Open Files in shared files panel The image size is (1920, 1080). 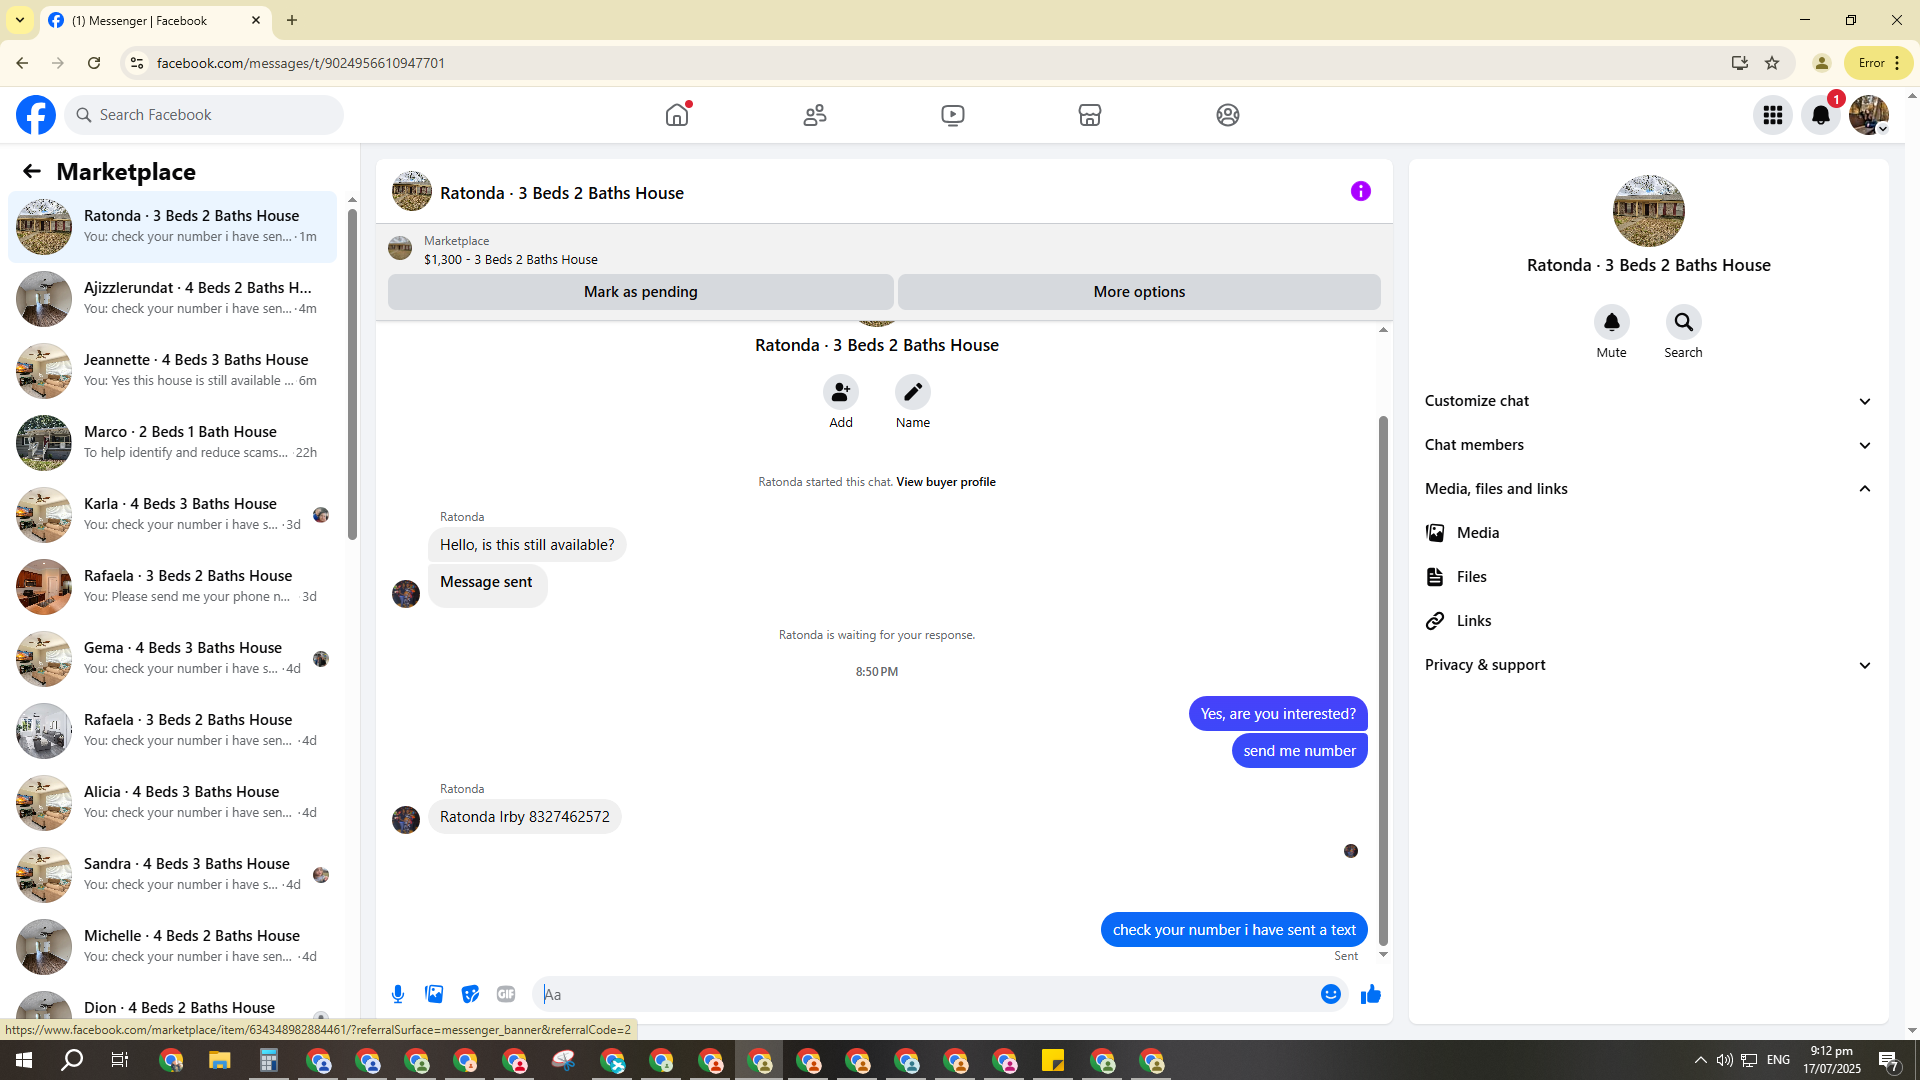tap(1648, 577)
